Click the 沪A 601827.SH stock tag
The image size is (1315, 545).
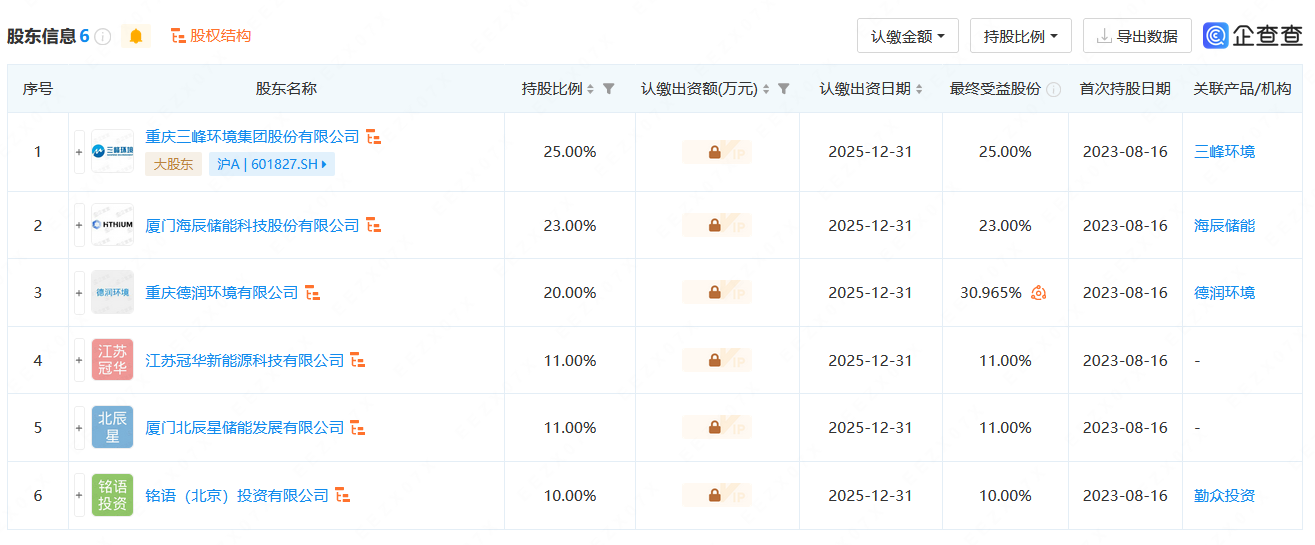click(x=272, y=164)
